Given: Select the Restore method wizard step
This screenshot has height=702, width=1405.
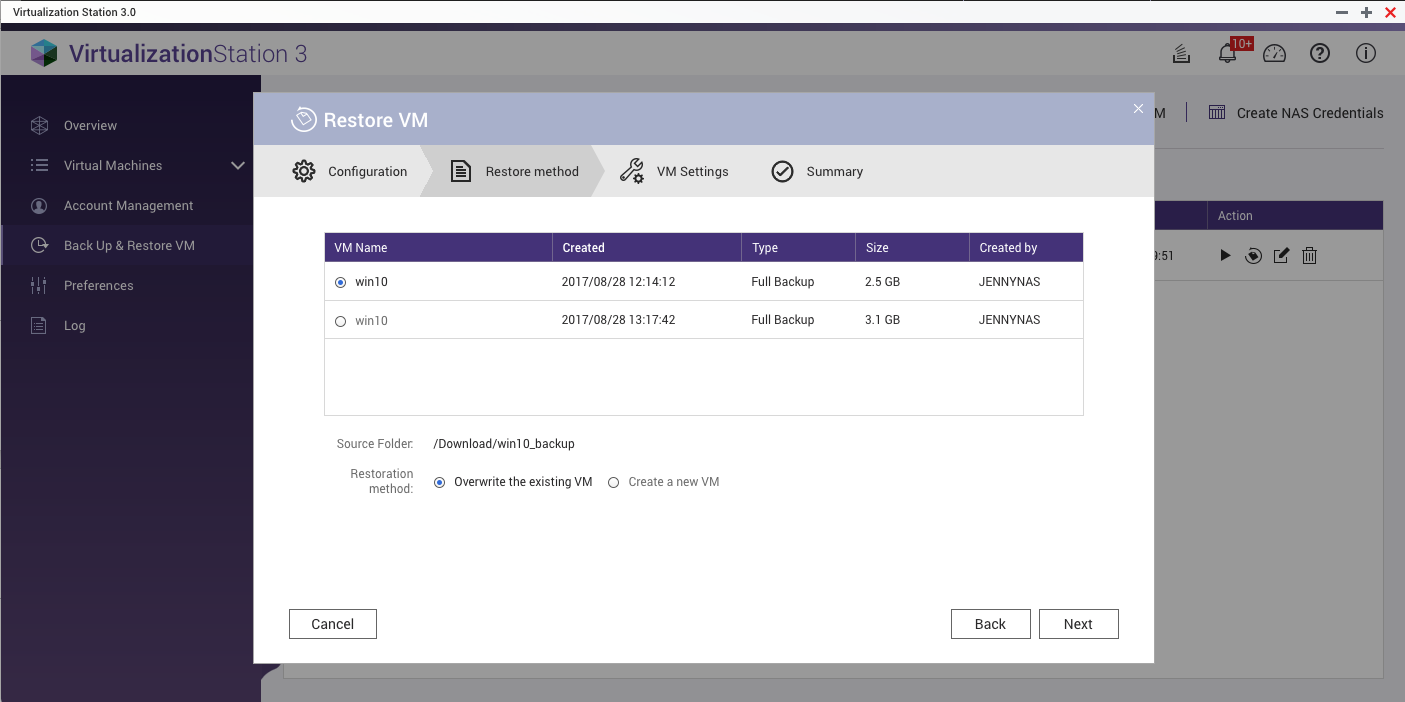Looking at the screenshot, I should coord(514,172).
